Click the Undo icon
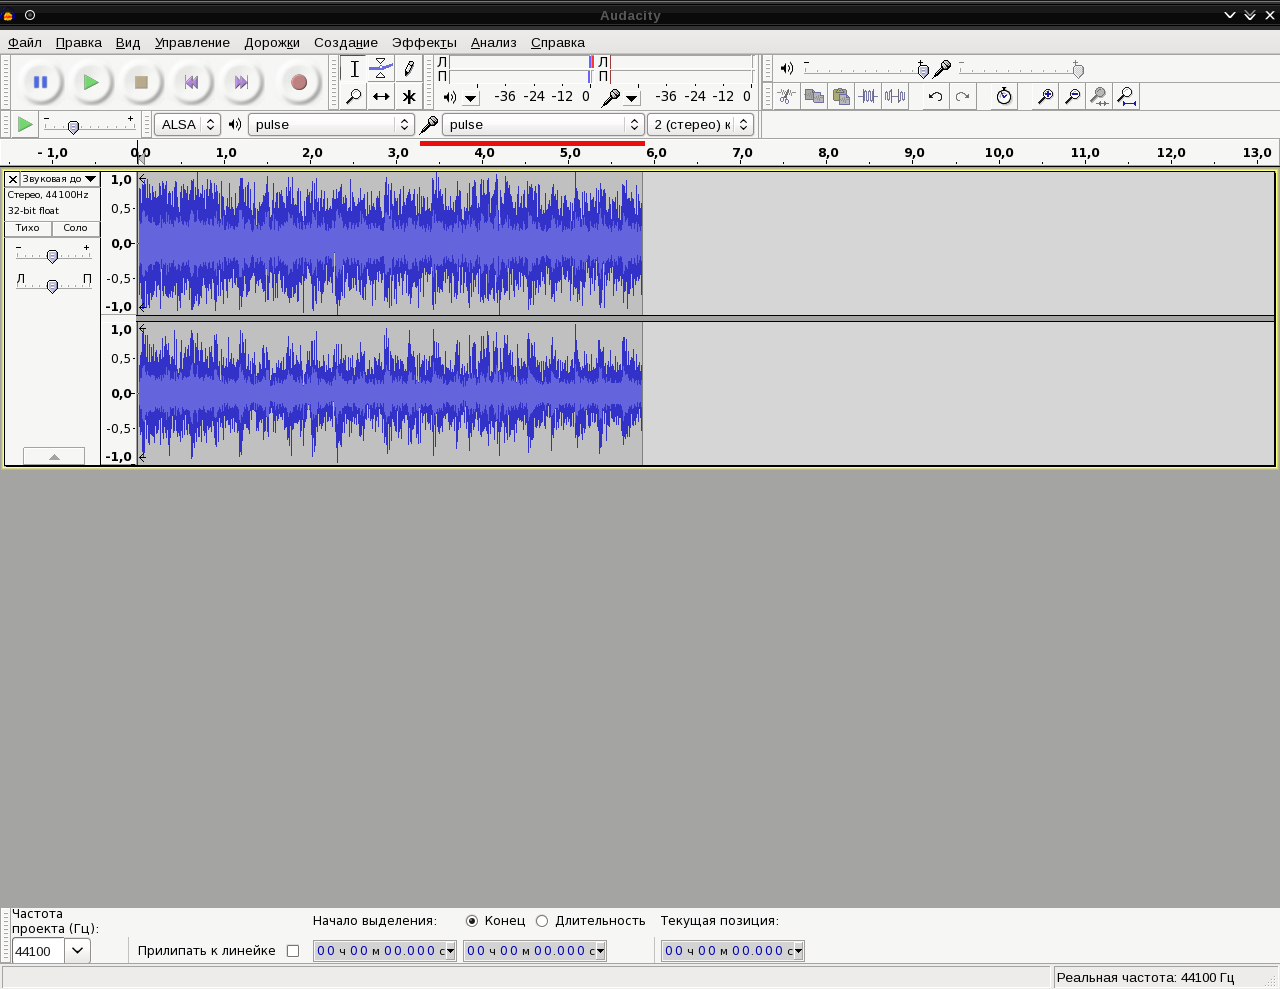The image size is (1280, 989). (x=935, y=97)
